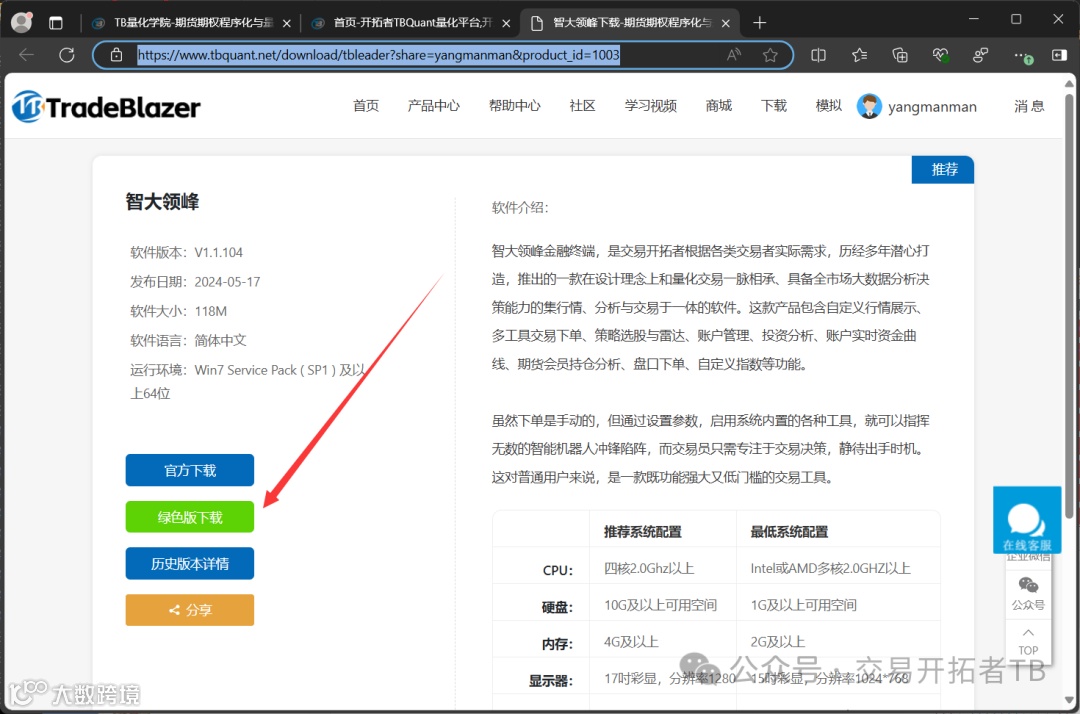Click the orange 分享 share button
Image resolution: width=1080 pixels, height=714 pixels.
coord(189,610)
